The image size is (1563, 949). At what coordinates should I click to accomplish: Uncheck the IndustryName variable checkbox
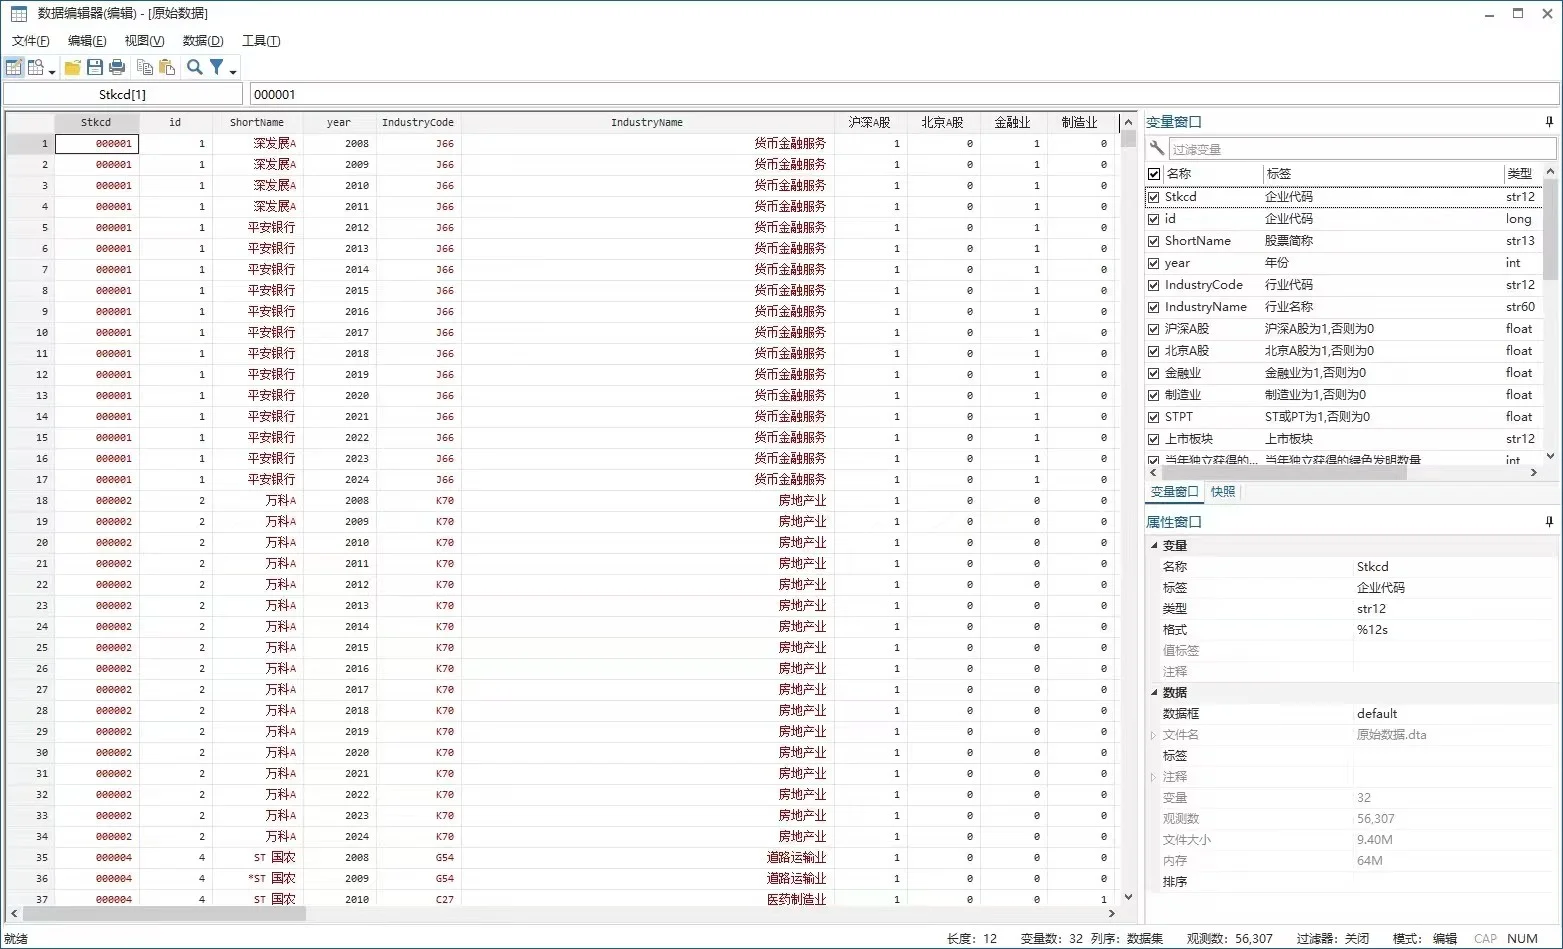[1154, 307]
